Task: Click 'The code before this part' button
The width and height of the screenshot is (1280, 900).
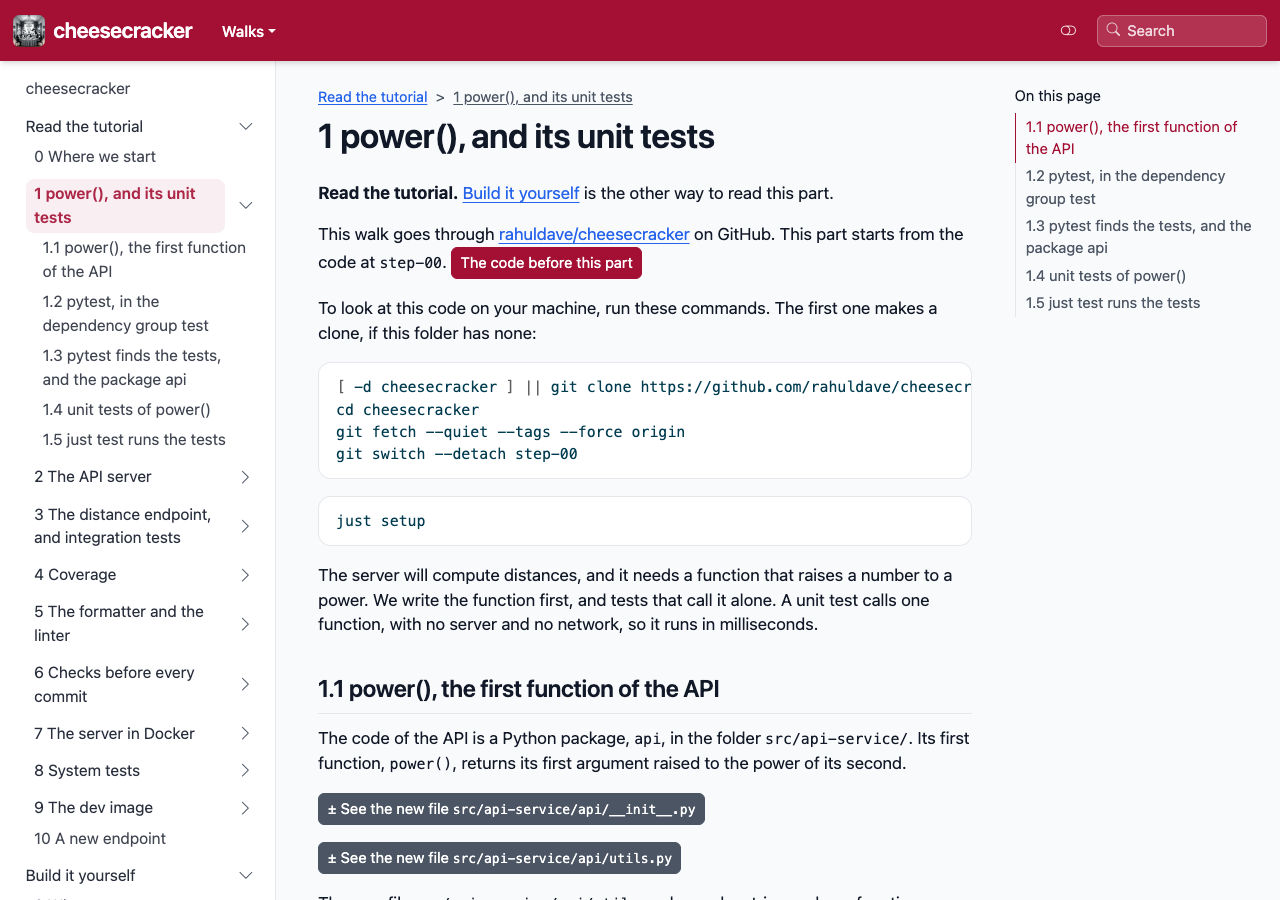Action: coord(546,263)
